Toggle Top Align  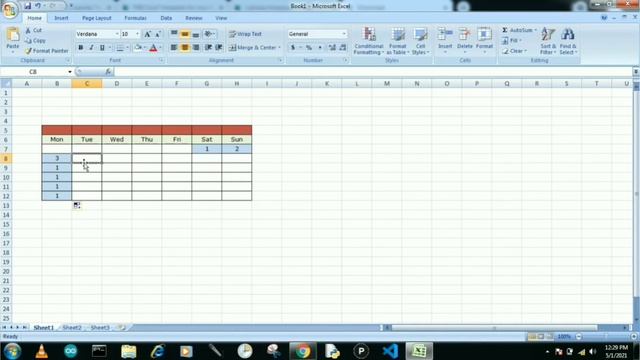click(x=174, y=34)
